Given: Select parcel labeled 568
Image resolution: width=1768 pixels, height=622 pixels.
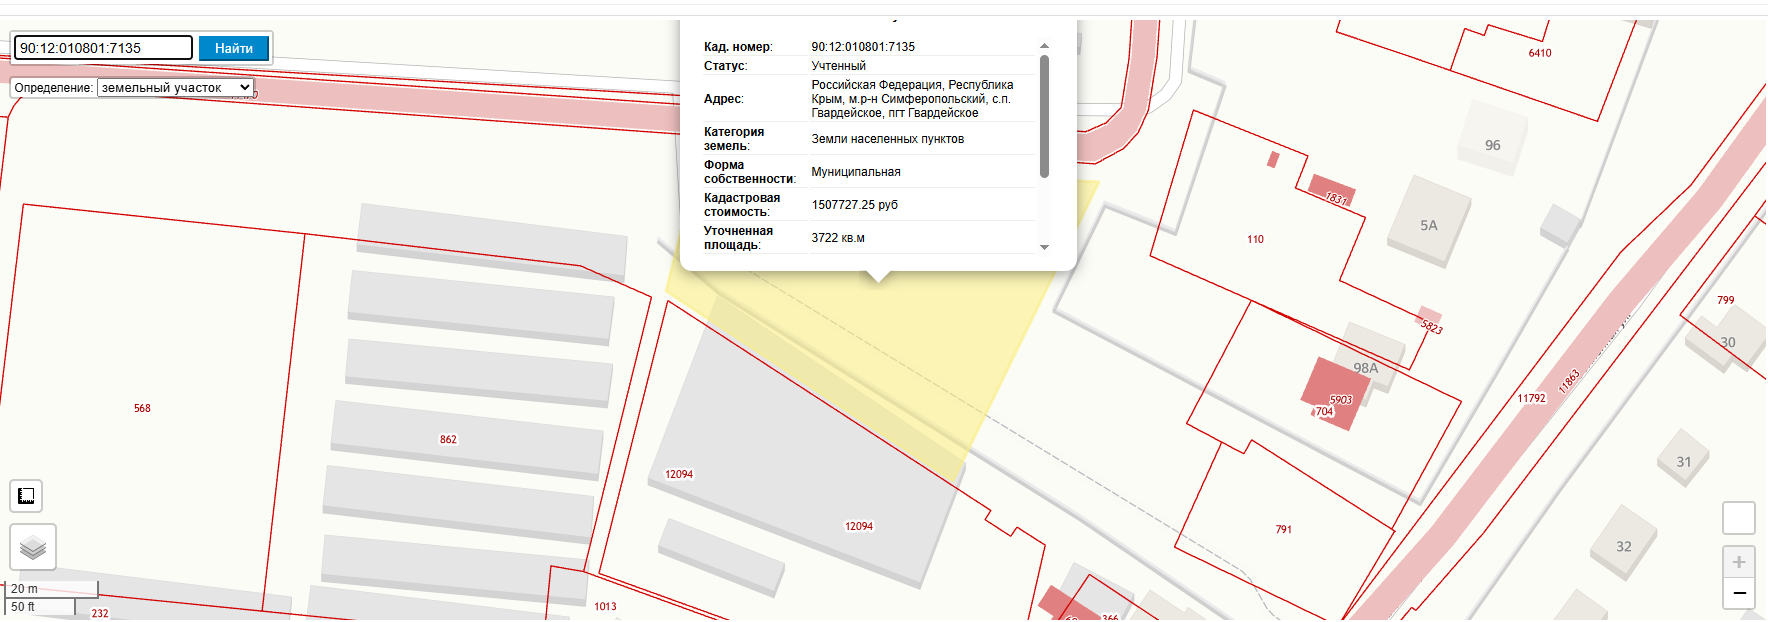Looking at the screenshot, I should 142,408.
